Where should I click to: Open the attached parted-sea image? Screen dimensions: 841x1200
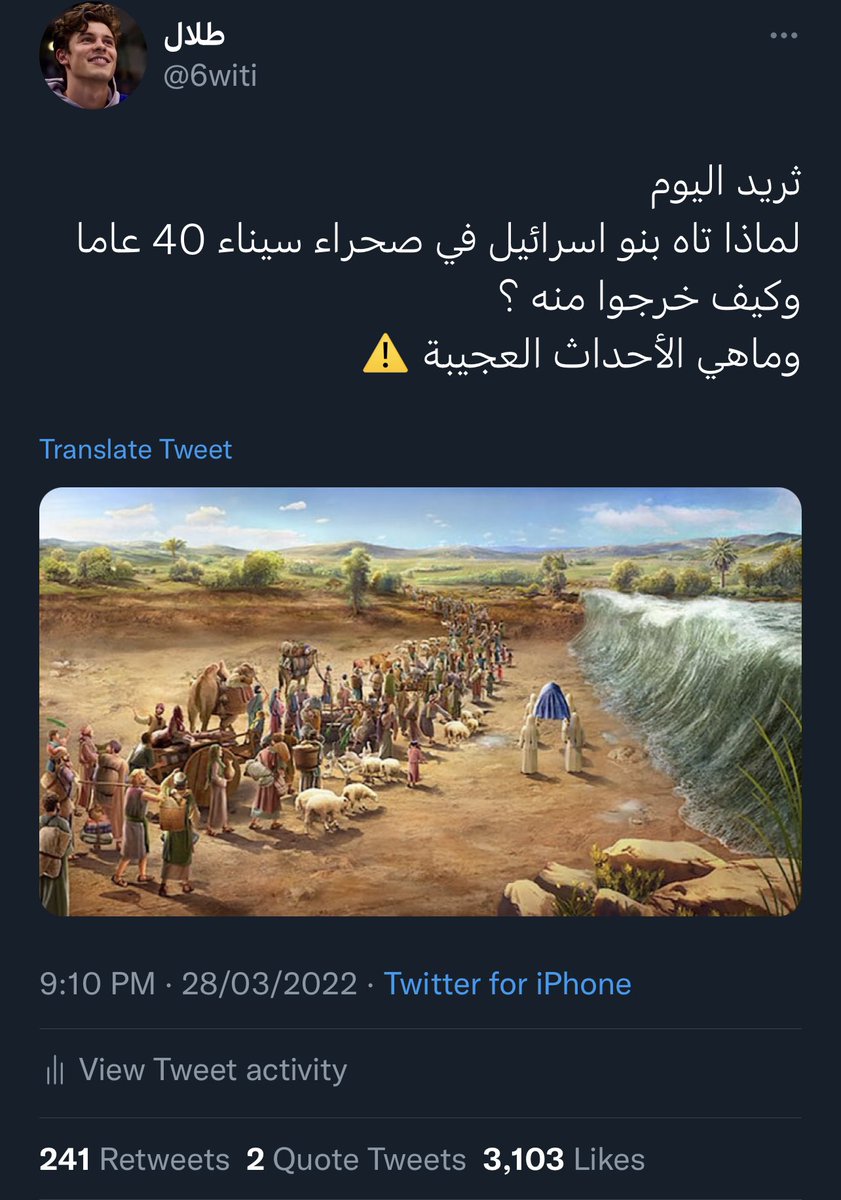click(x=420, y=702)
